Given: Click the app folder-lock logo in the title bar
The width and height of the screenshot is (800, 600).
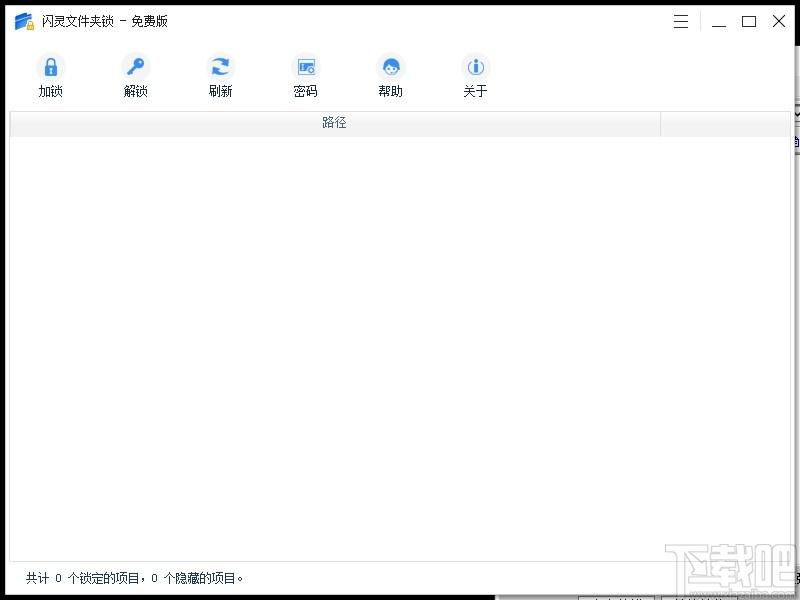Looking at the screenshot, I should pos(24,21).
